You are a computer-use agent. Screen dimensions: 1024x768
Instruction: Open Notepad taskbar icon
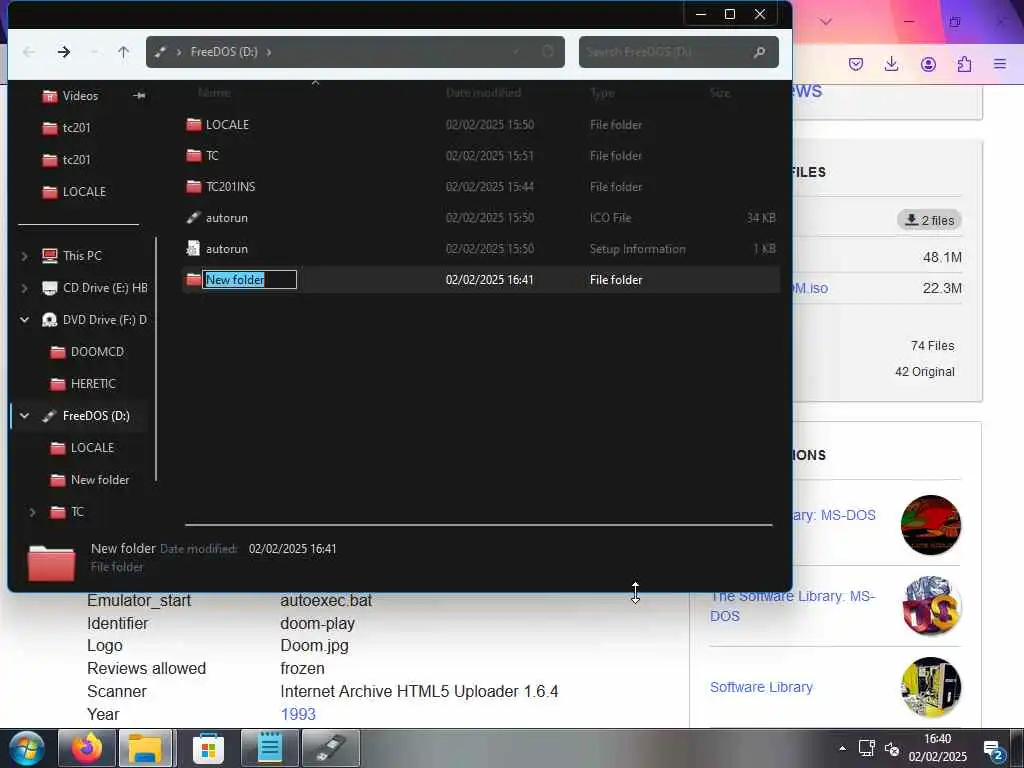(270, 748)
